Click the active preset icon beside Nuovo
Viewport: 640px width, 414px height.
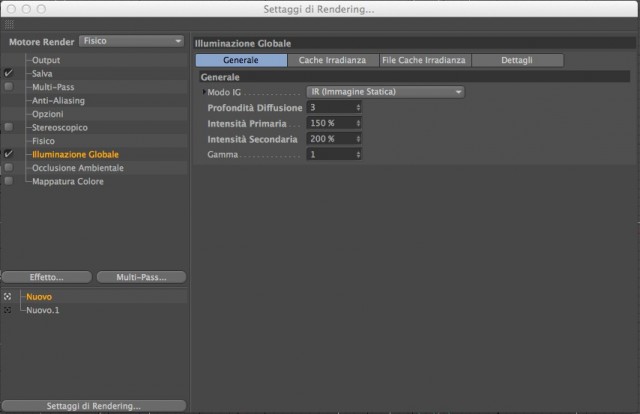coord(7,297)
